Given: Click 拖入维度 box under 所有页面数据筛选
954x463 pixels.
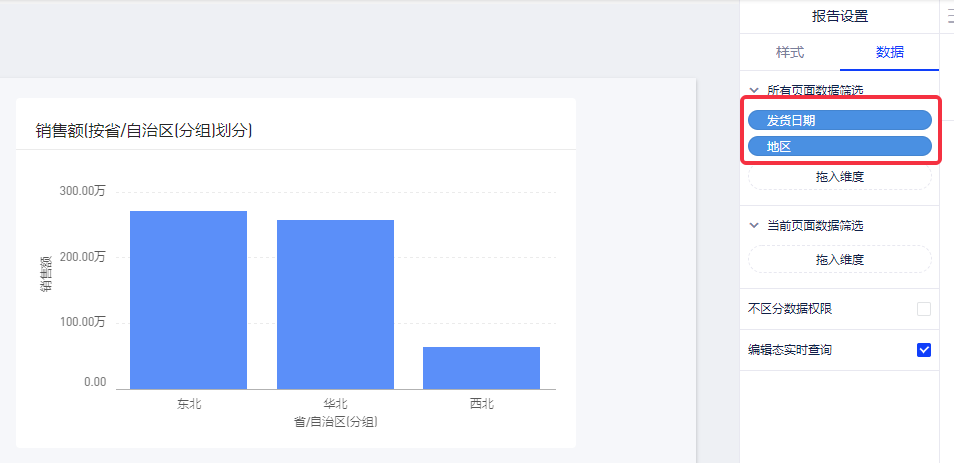Looking at the screenshot, I should pos(839,177).
